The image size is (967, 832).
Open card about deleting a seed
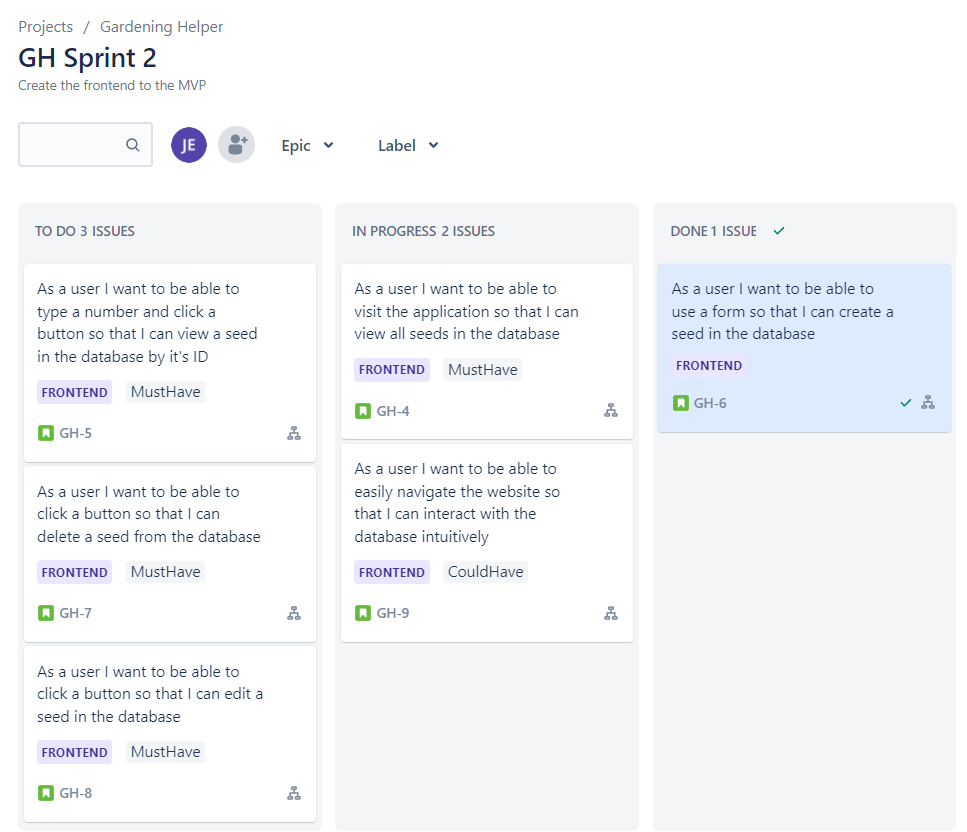coord(170,554)
